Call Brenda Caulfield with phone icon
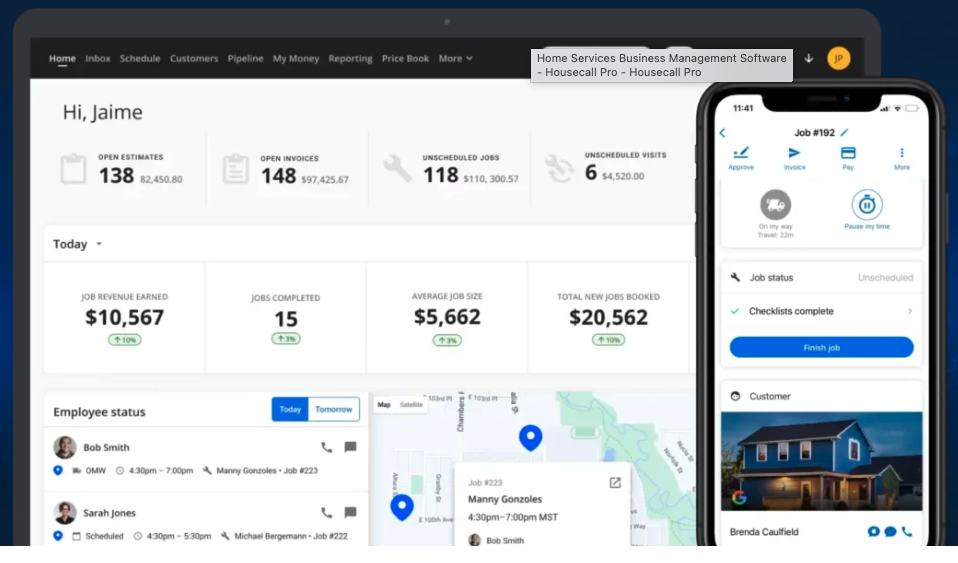Screen dimensions: 958x563 point(907,532)
